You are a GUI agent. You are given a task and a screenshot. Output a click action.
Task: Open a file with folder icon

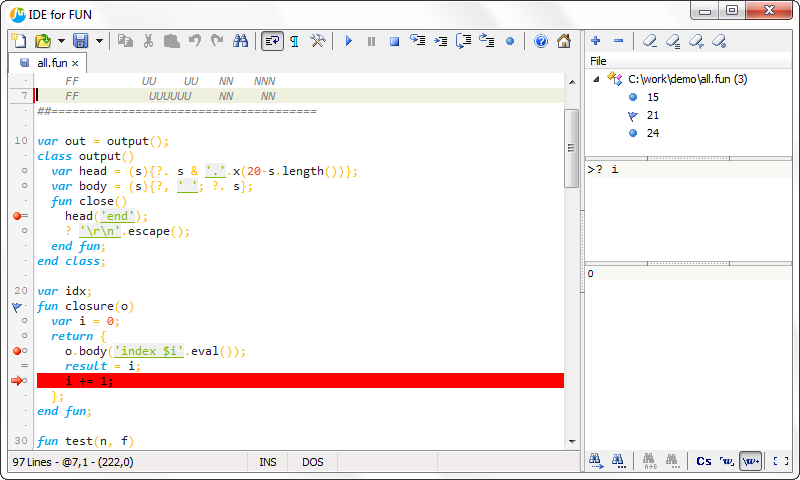click(43, 41)
